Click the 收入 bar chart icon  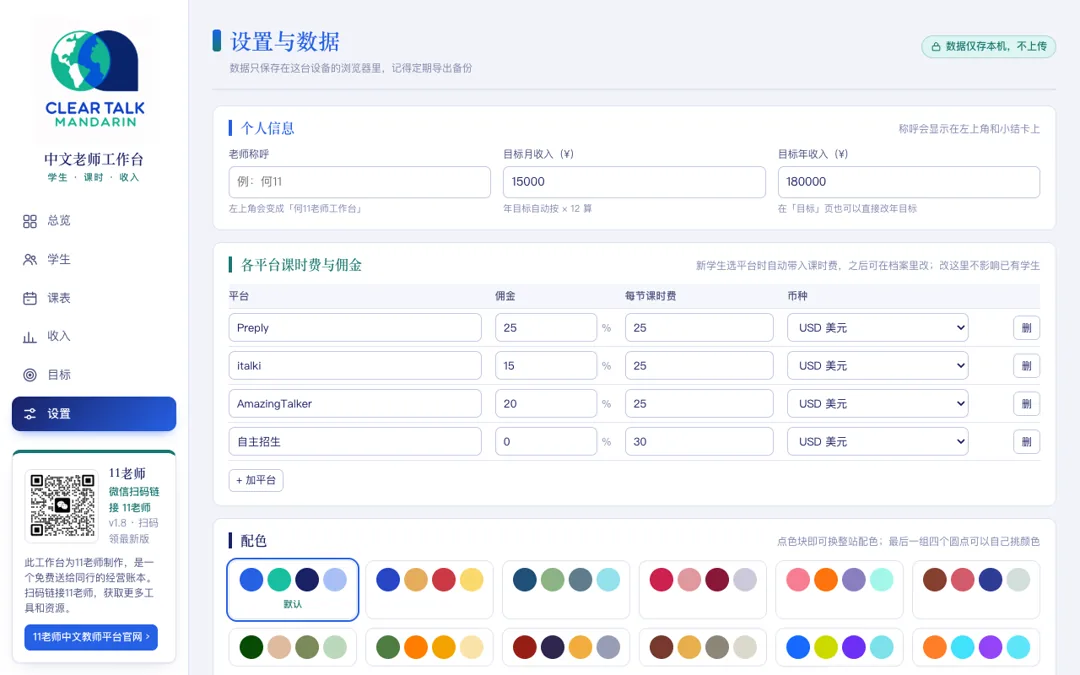coord(30,337)
